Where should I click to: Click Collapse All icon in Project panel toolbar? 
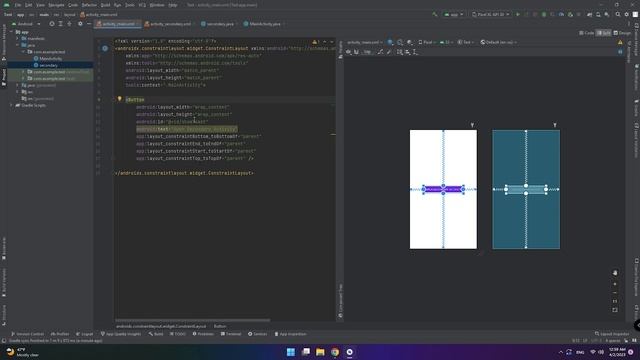69,24
